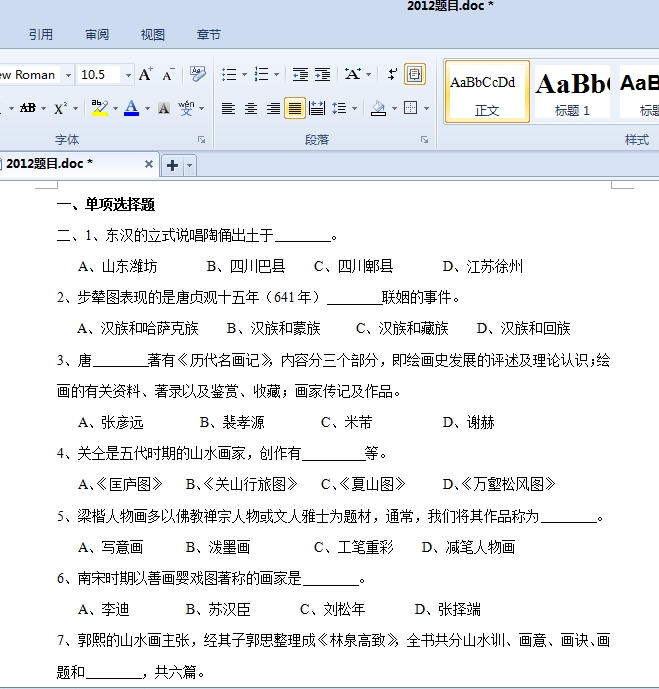The width and height of the screenshot is (659, 689).
Task: Apply the 标题 1 style
Action: (x=572, y=92)
